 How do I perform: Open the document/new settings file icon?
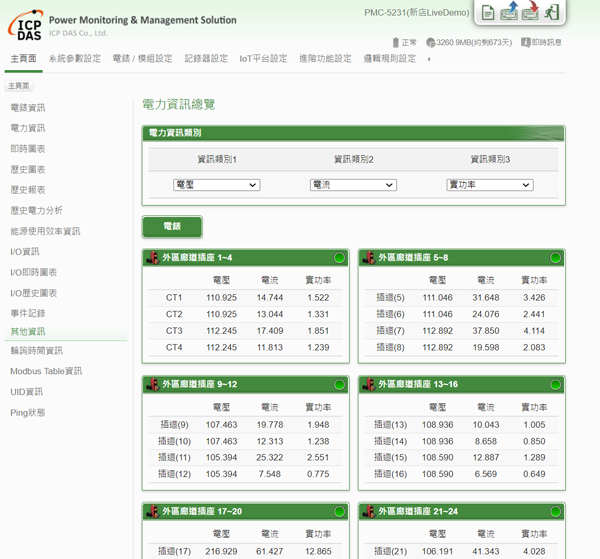(x=488, y=13)
